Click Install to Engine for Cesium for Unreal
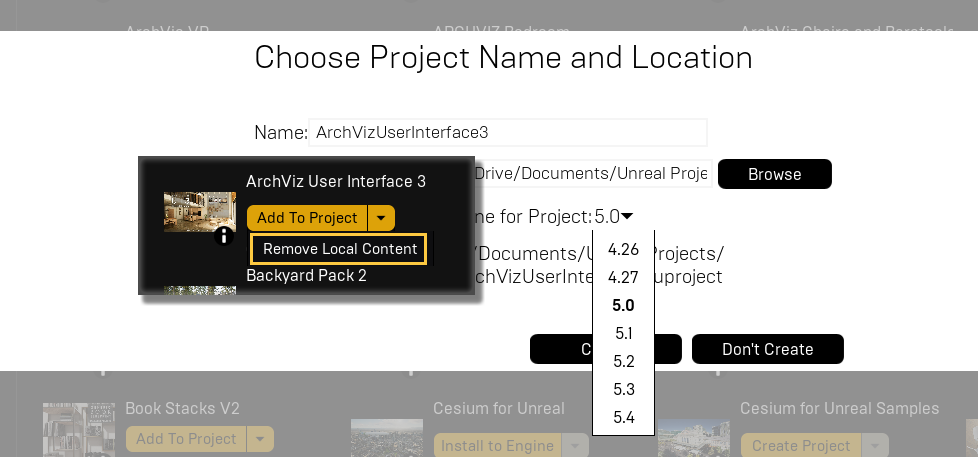978x457 pixels. point(497,446)
